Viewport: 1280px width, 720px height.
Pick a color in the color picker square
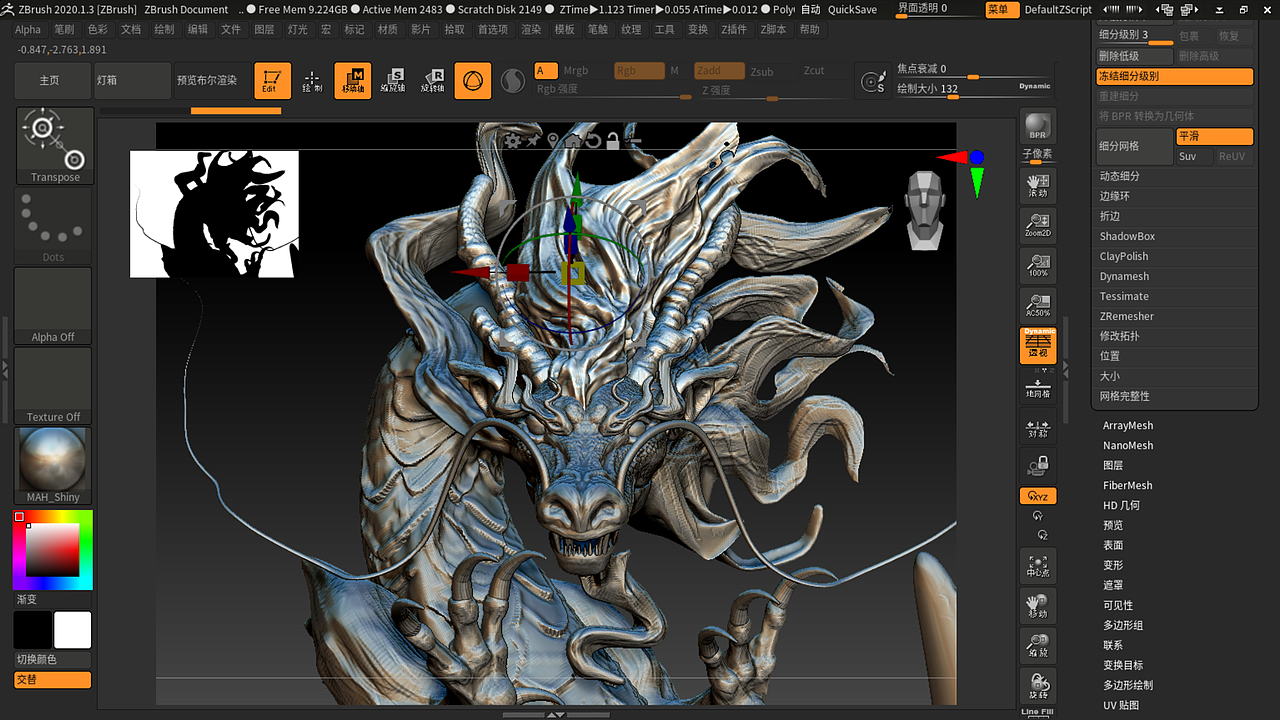[x=52, y=549]
